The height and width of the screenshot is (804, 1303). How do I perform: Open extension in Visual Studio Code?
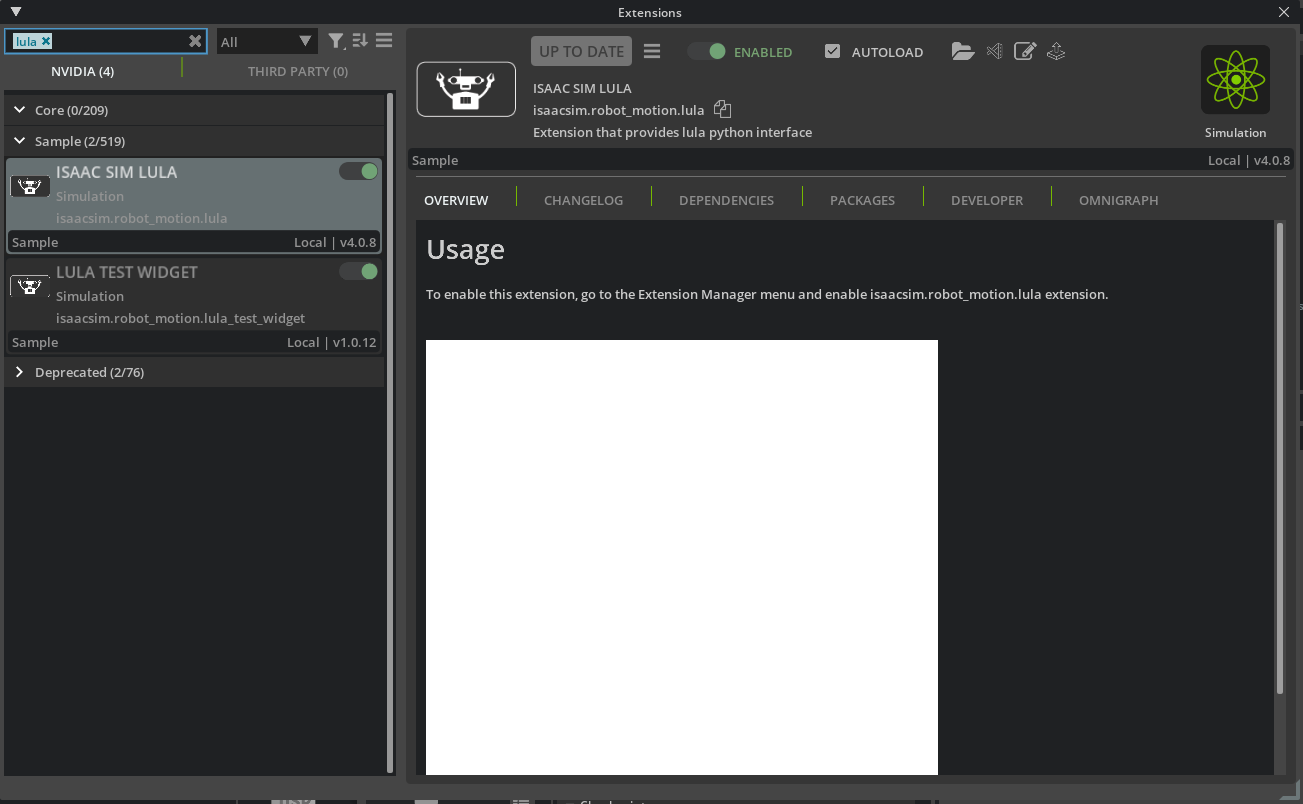point(994,52)
